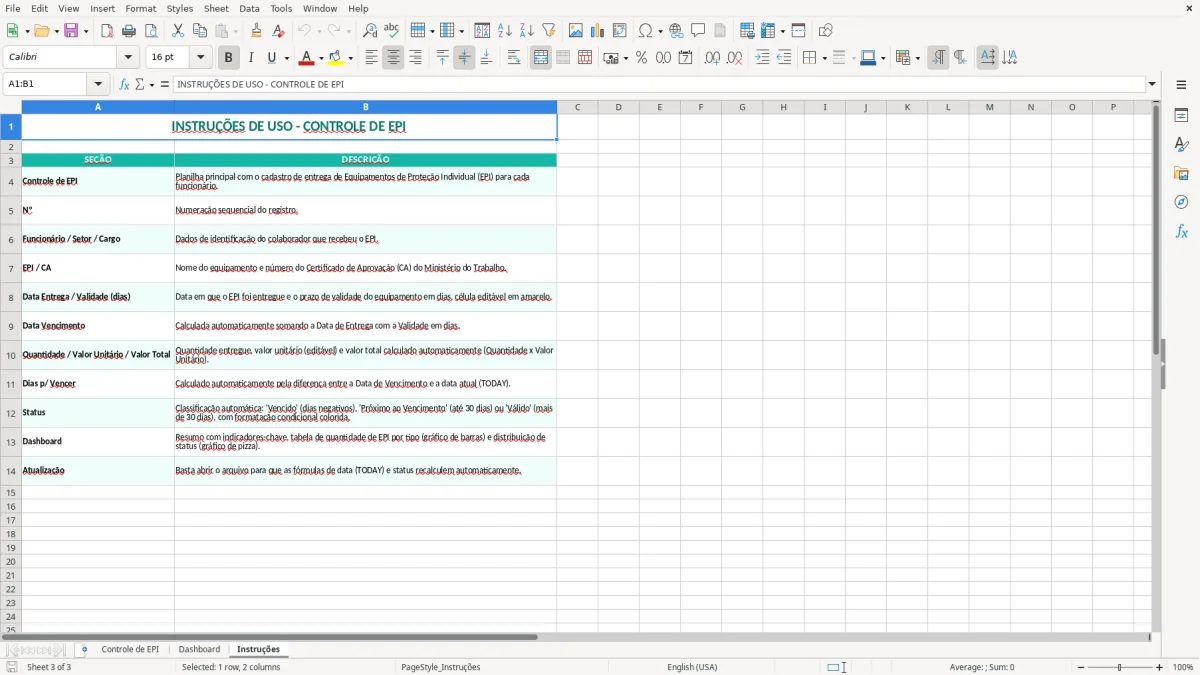1200x675 pixels.
Task: Insert an image
Action: click(x=576, y=31)
